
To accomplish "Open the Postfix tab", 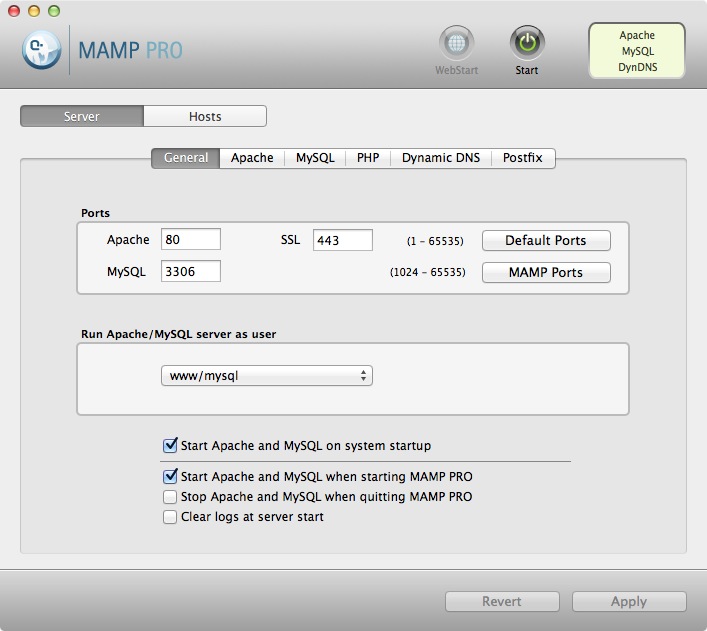I will tap(523, 158).
